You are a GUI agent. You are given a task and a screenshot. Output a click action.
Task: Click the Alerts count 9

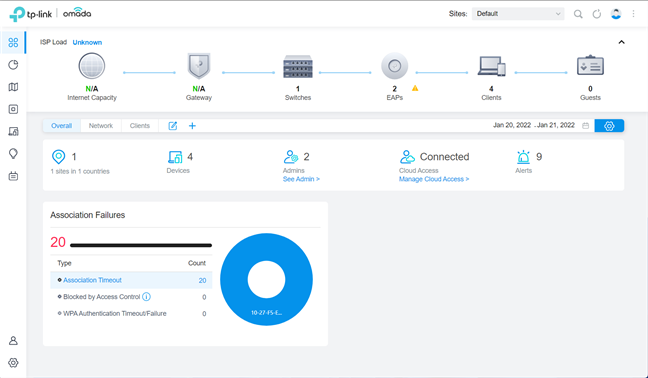pyautogui.click(x=539, y=157)
